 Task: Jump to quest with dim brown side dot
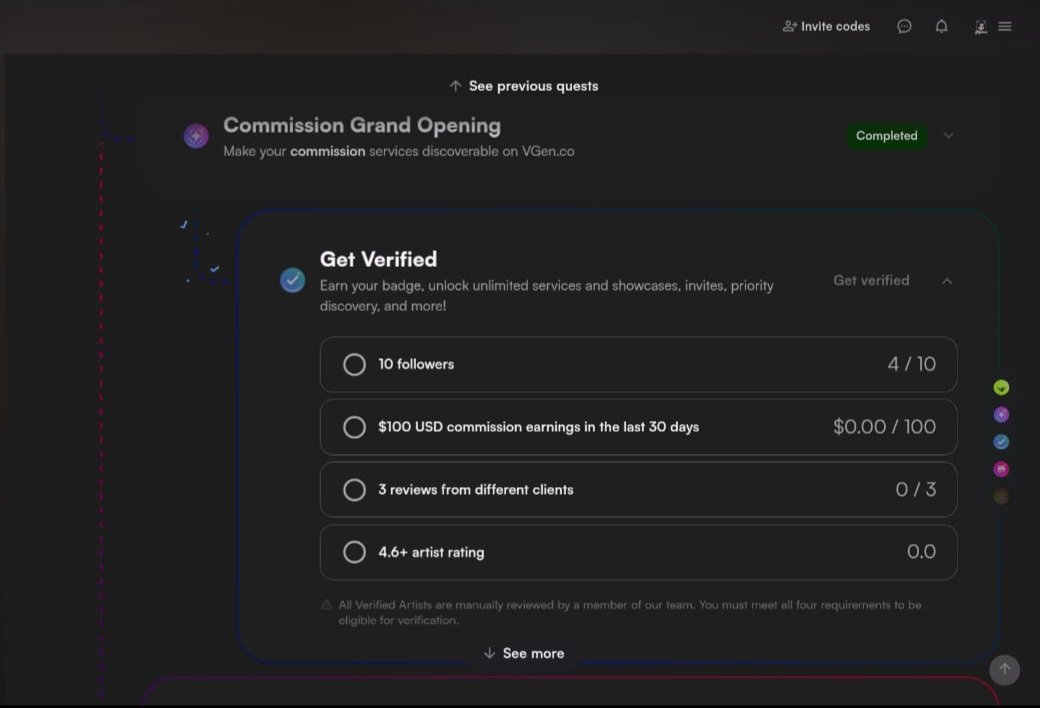click(x=1001, y=496)
